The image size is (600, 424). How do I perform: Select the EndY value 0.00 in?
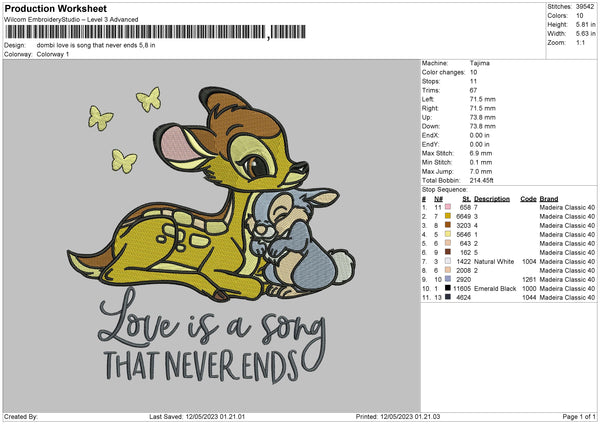point(479,144)
